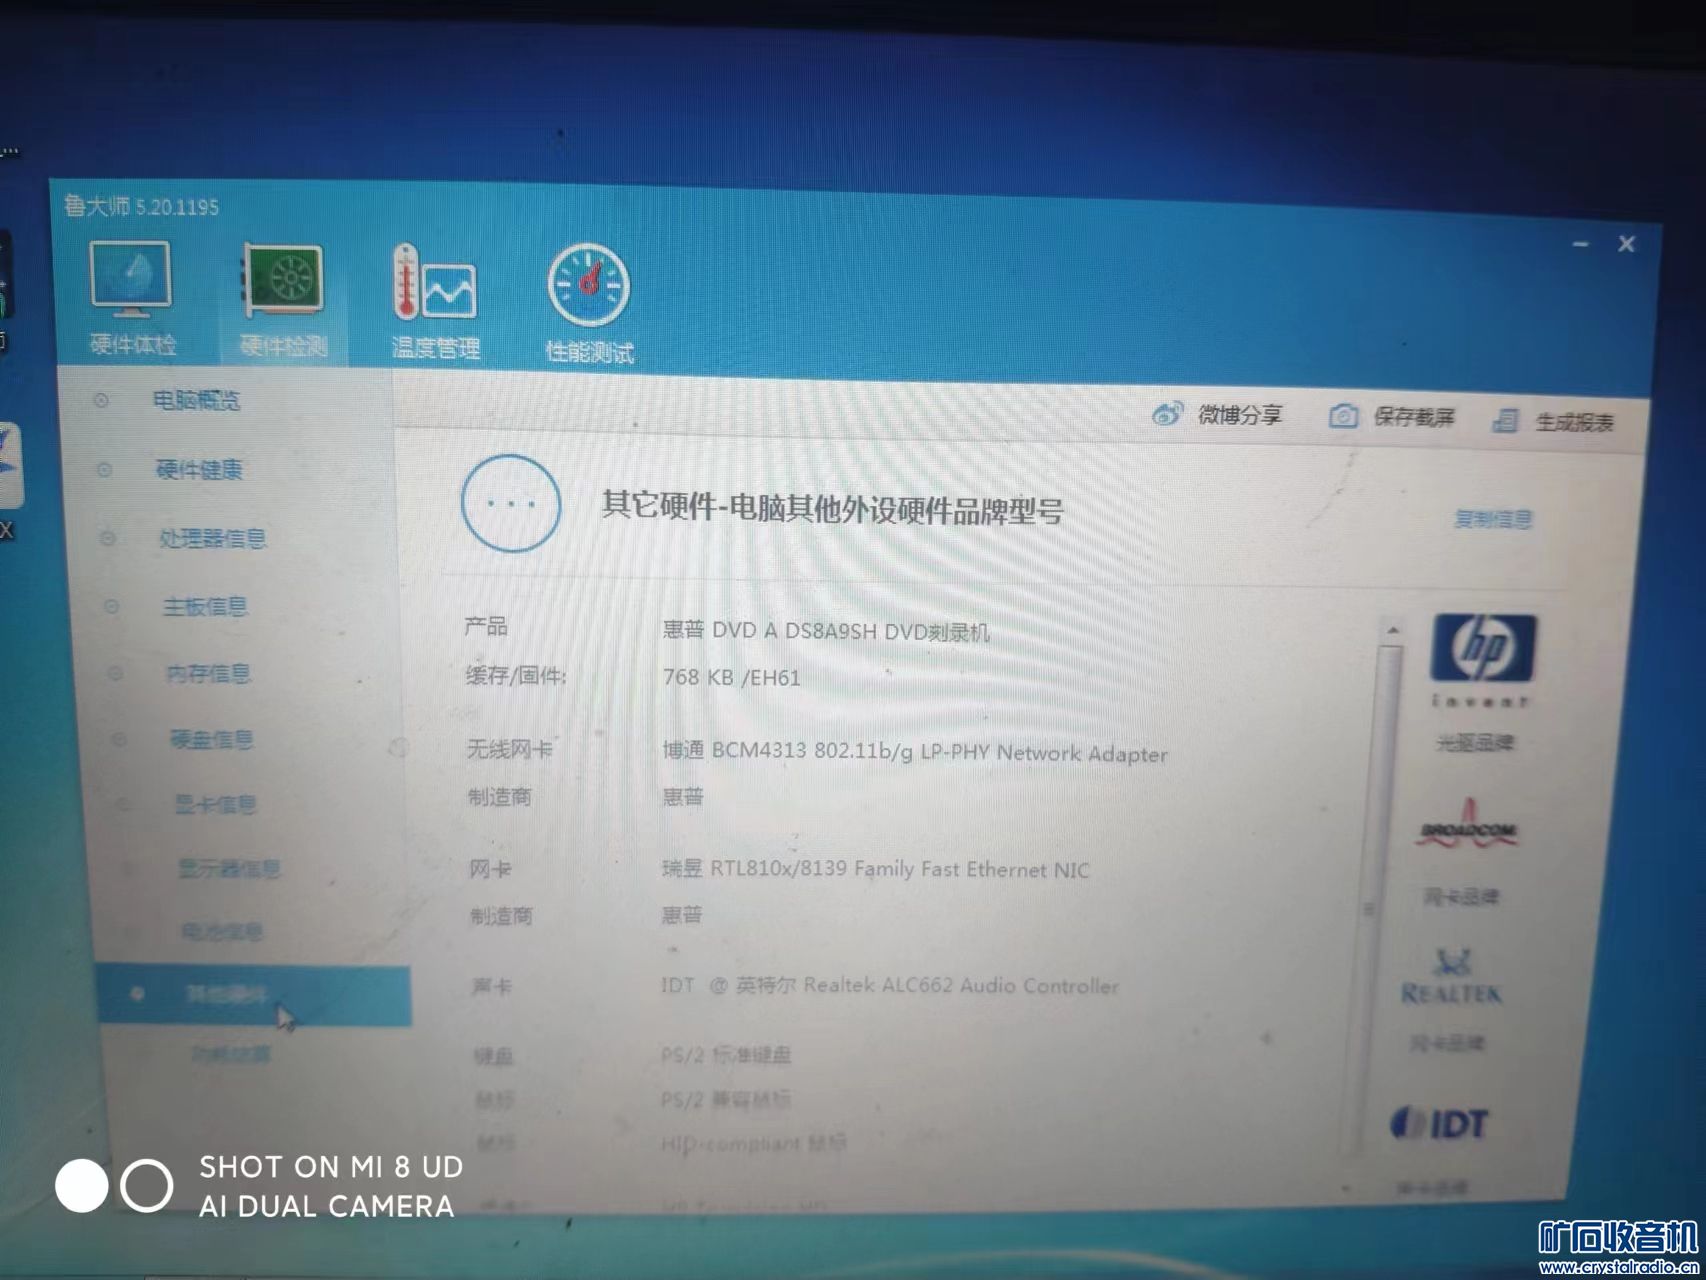The image size is (1706, 1280).
Task: Click the IDT sound card brand logo
Action: (x=1438, y=1124)
